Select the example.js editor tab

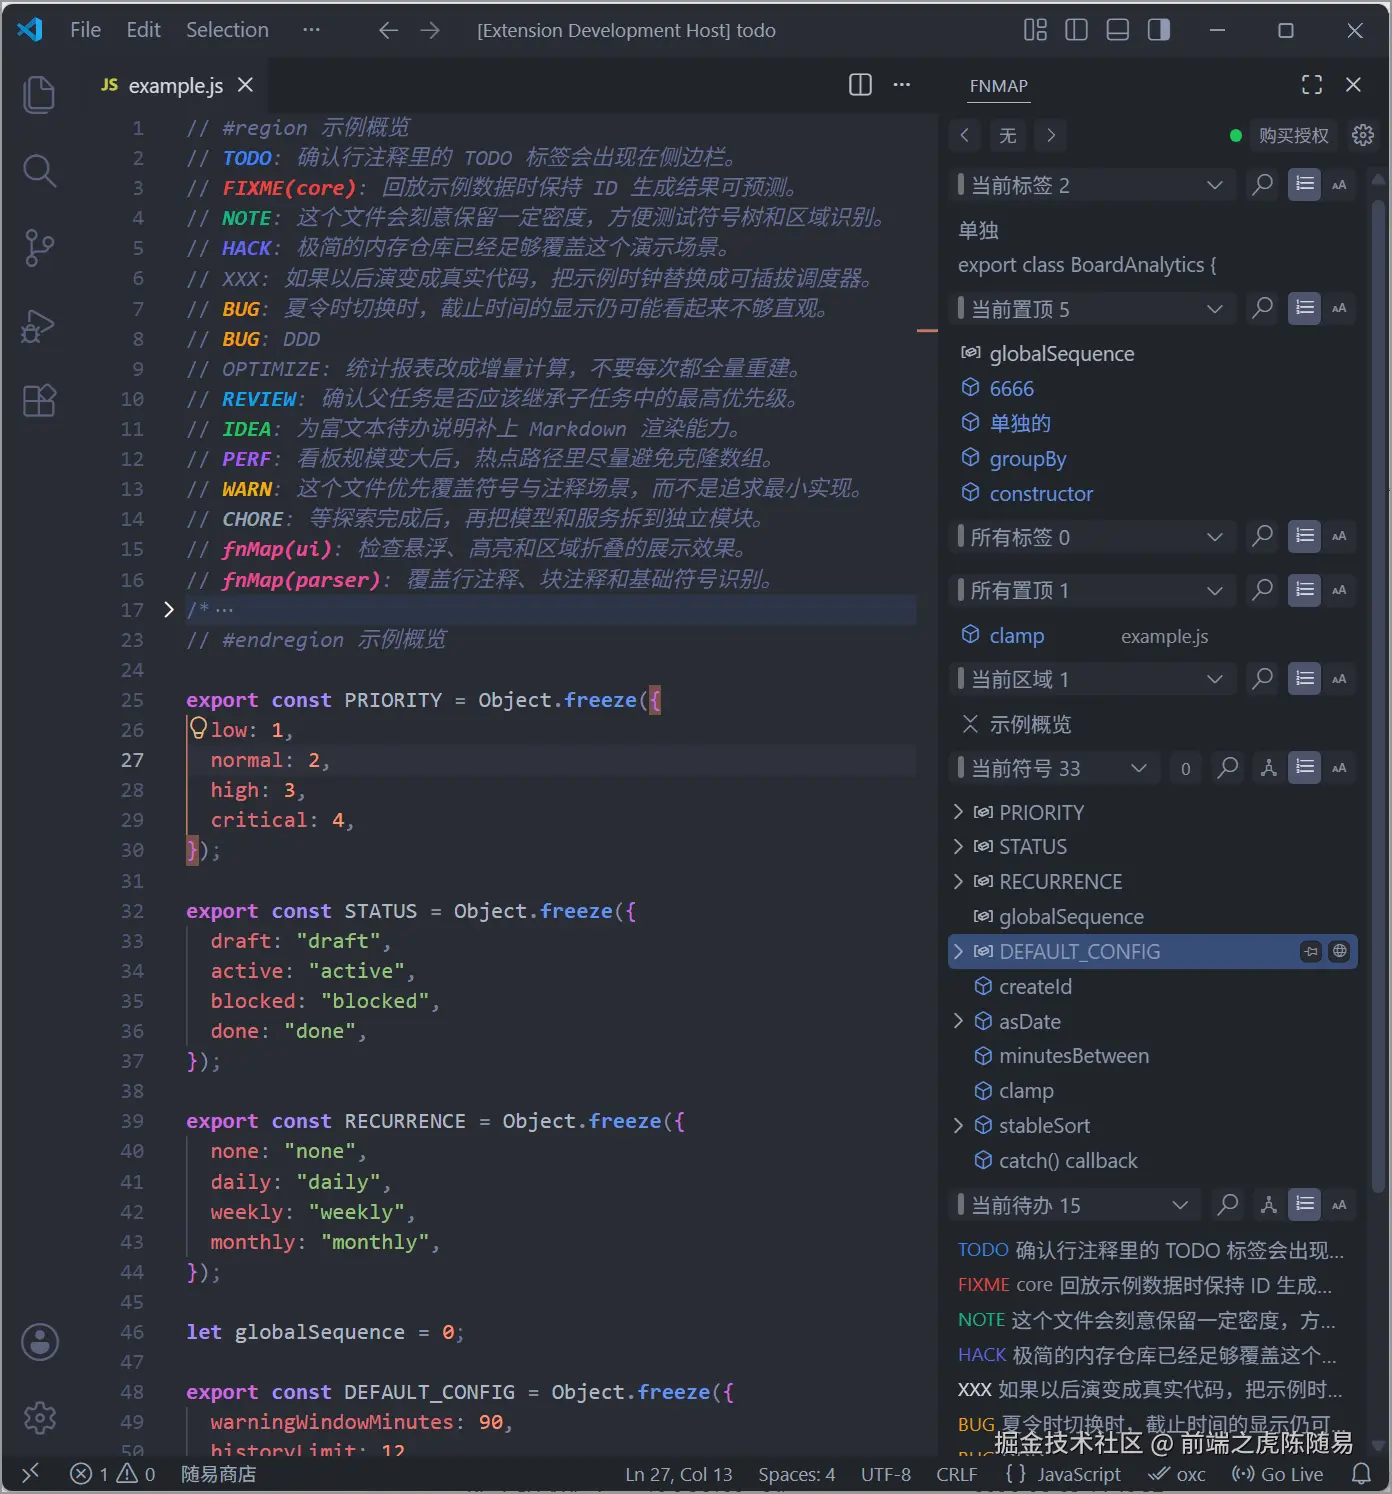176,85
